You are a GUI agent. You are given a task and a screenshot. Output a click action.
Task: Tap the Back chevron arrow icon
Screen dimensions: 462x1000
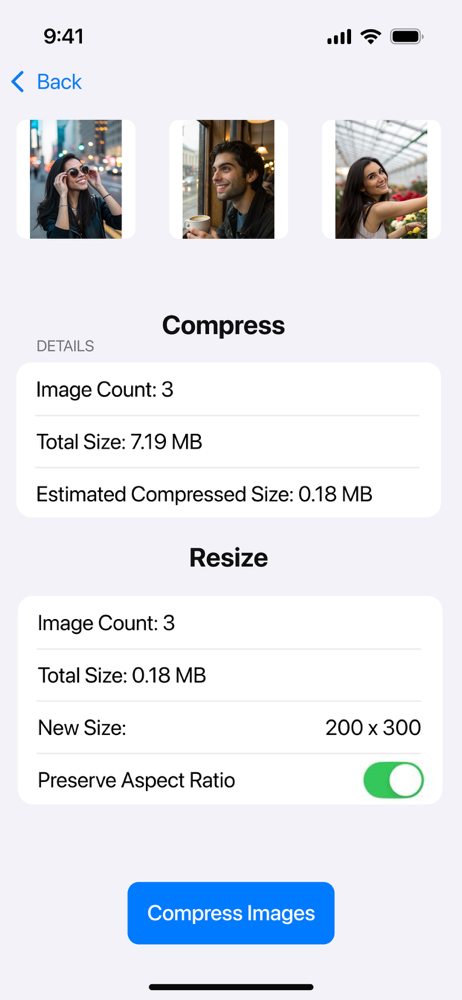coord(18,82)
